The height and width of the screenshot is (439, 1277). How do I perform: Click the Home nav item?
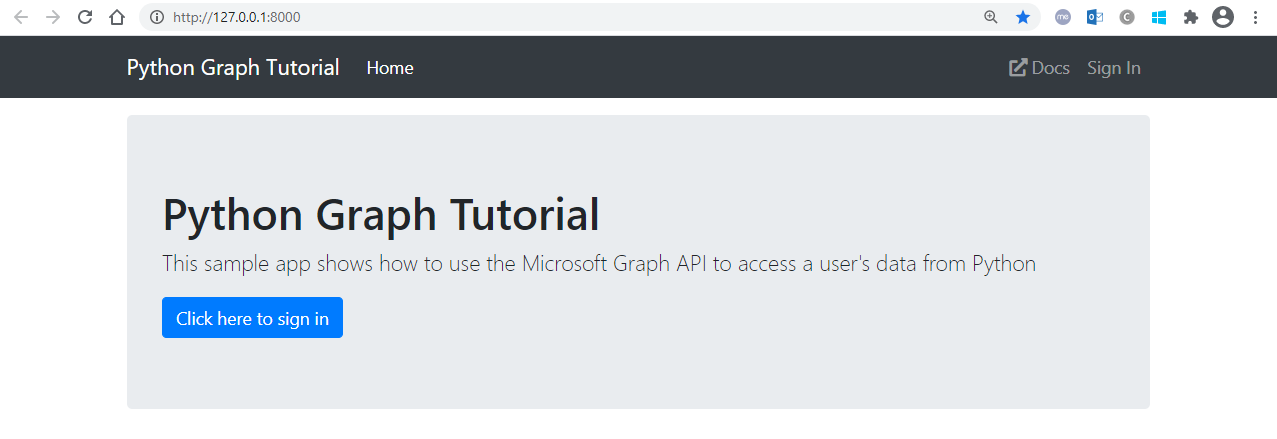(x=390, y=68)
